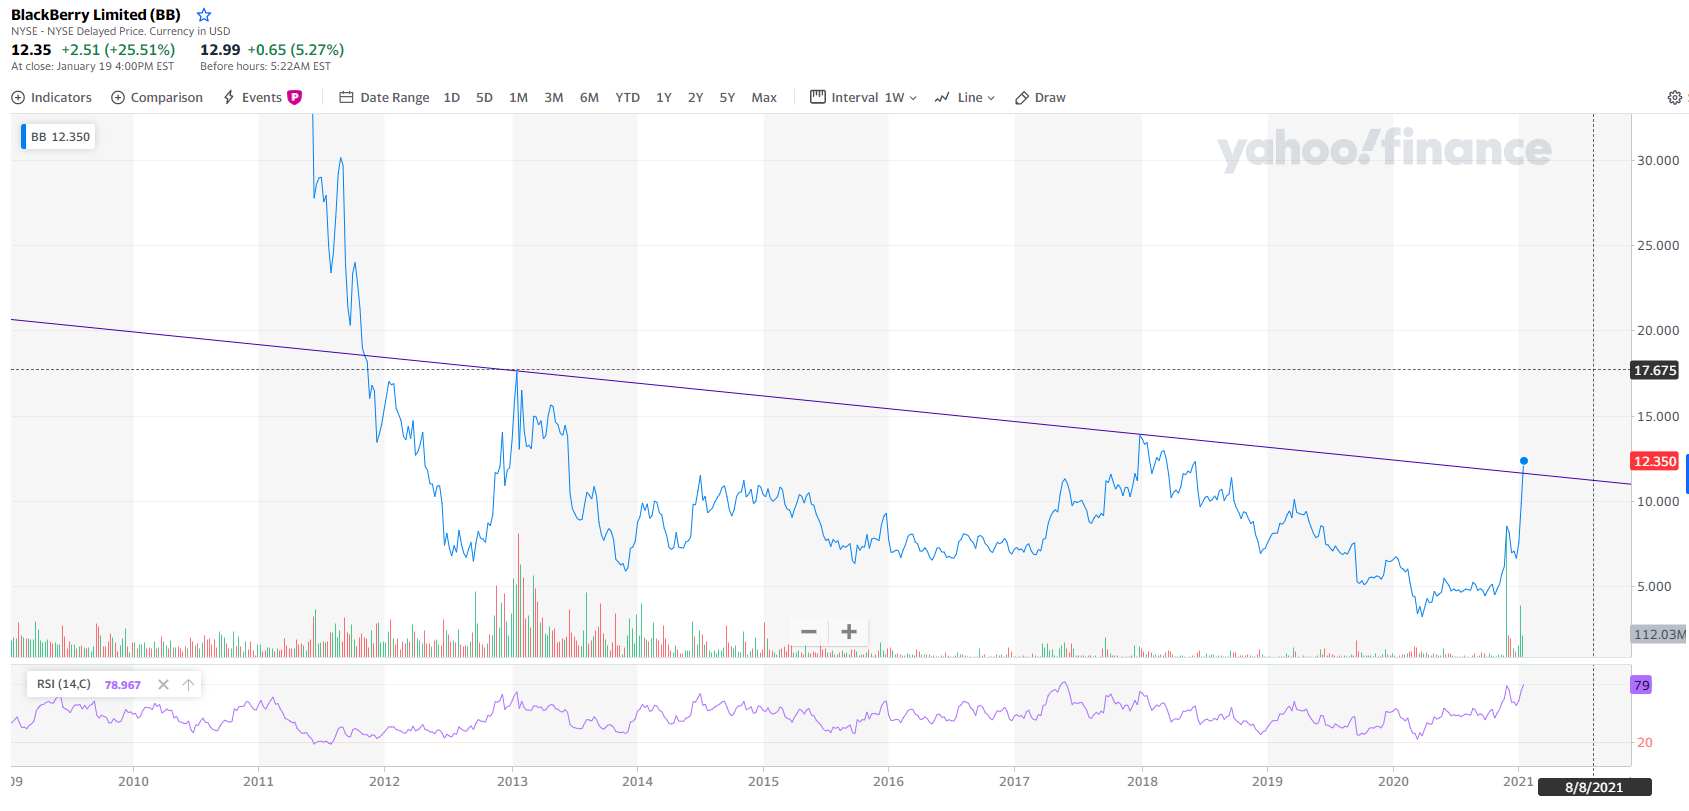This screenshot has width=1689, height=811.
Task: Click the 2018 x-axis year label
Action: [1142, 782]
